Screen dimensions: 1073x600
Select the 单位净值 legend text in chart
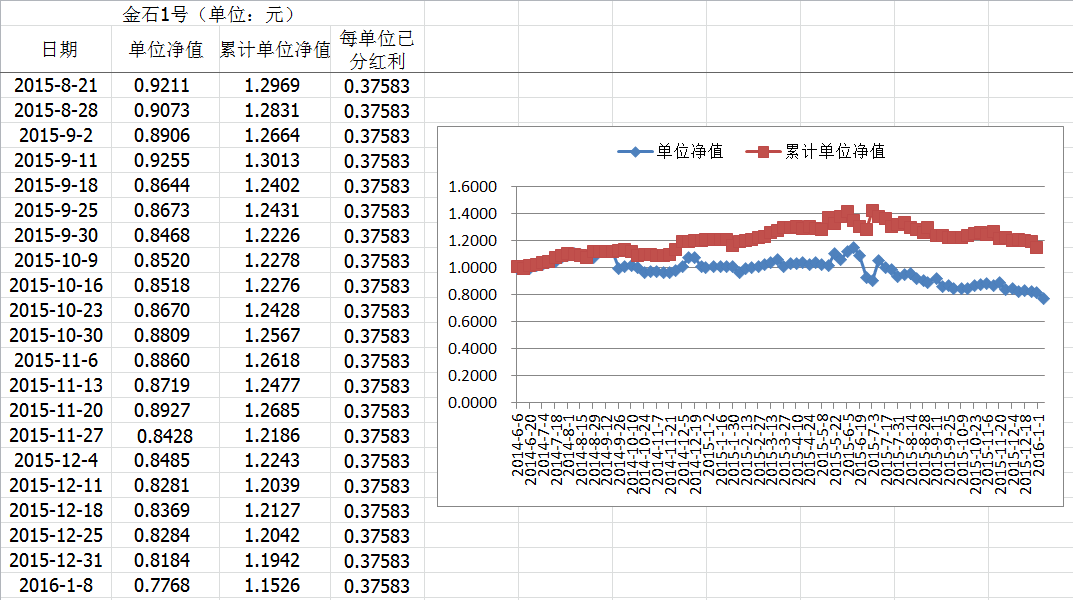689,152
